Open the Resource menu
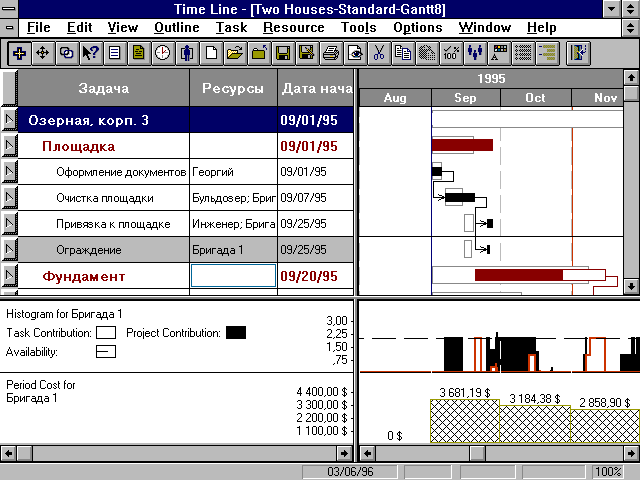640x480 pixels. click(293, 27)
